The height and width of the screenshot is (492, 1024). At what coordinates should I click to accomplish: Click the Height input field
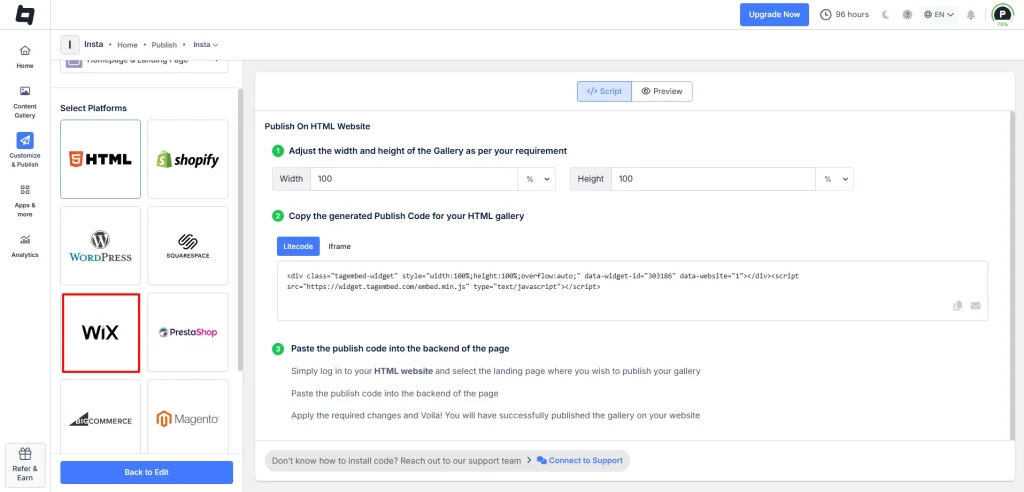pos(713,179)
